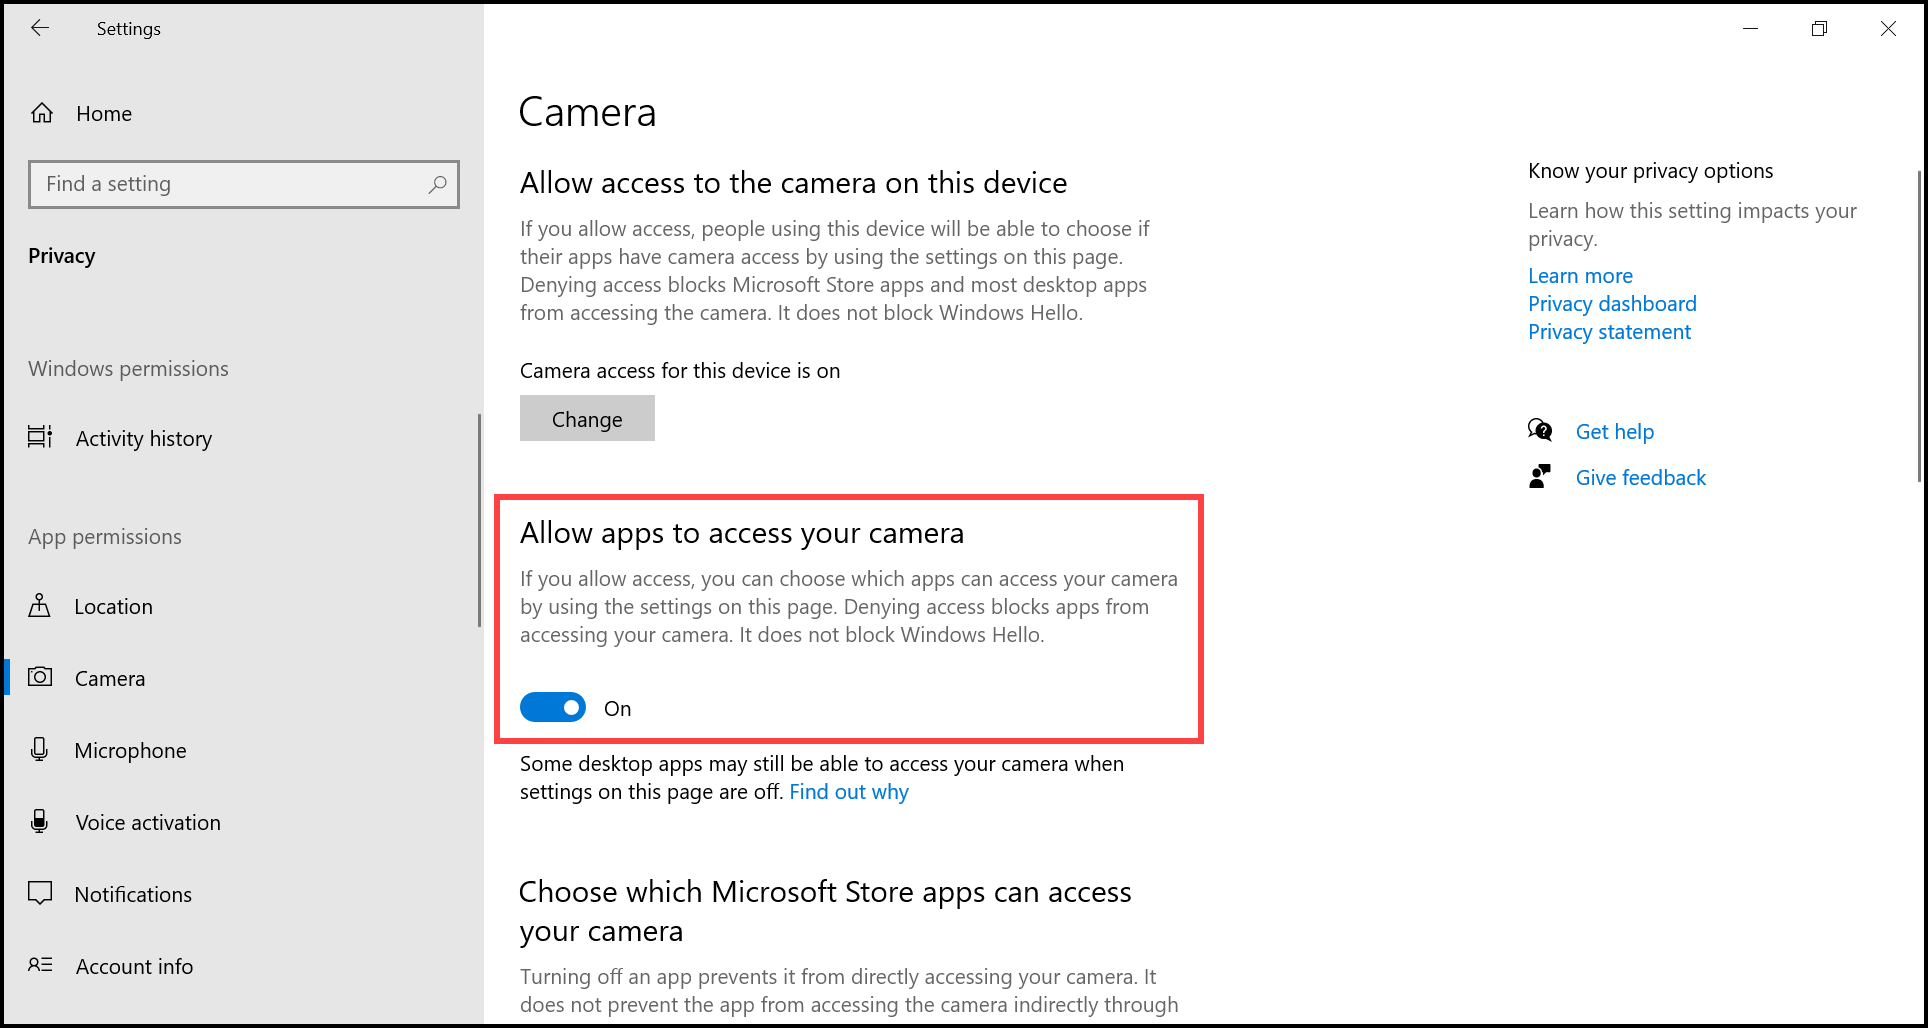1928x1028 pixels.
Task: Click the back arrow at top left
Action: coord(40,28)
